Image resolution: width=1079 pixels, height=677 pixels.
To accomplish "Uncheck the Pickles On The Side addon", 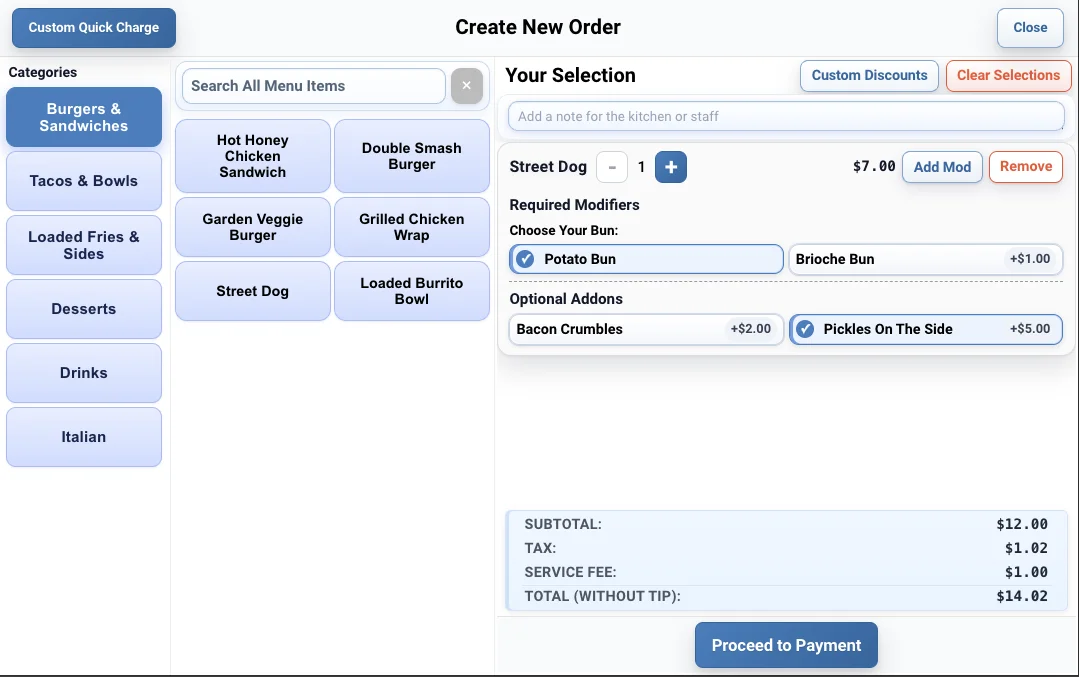I will [x=926, y=330].
